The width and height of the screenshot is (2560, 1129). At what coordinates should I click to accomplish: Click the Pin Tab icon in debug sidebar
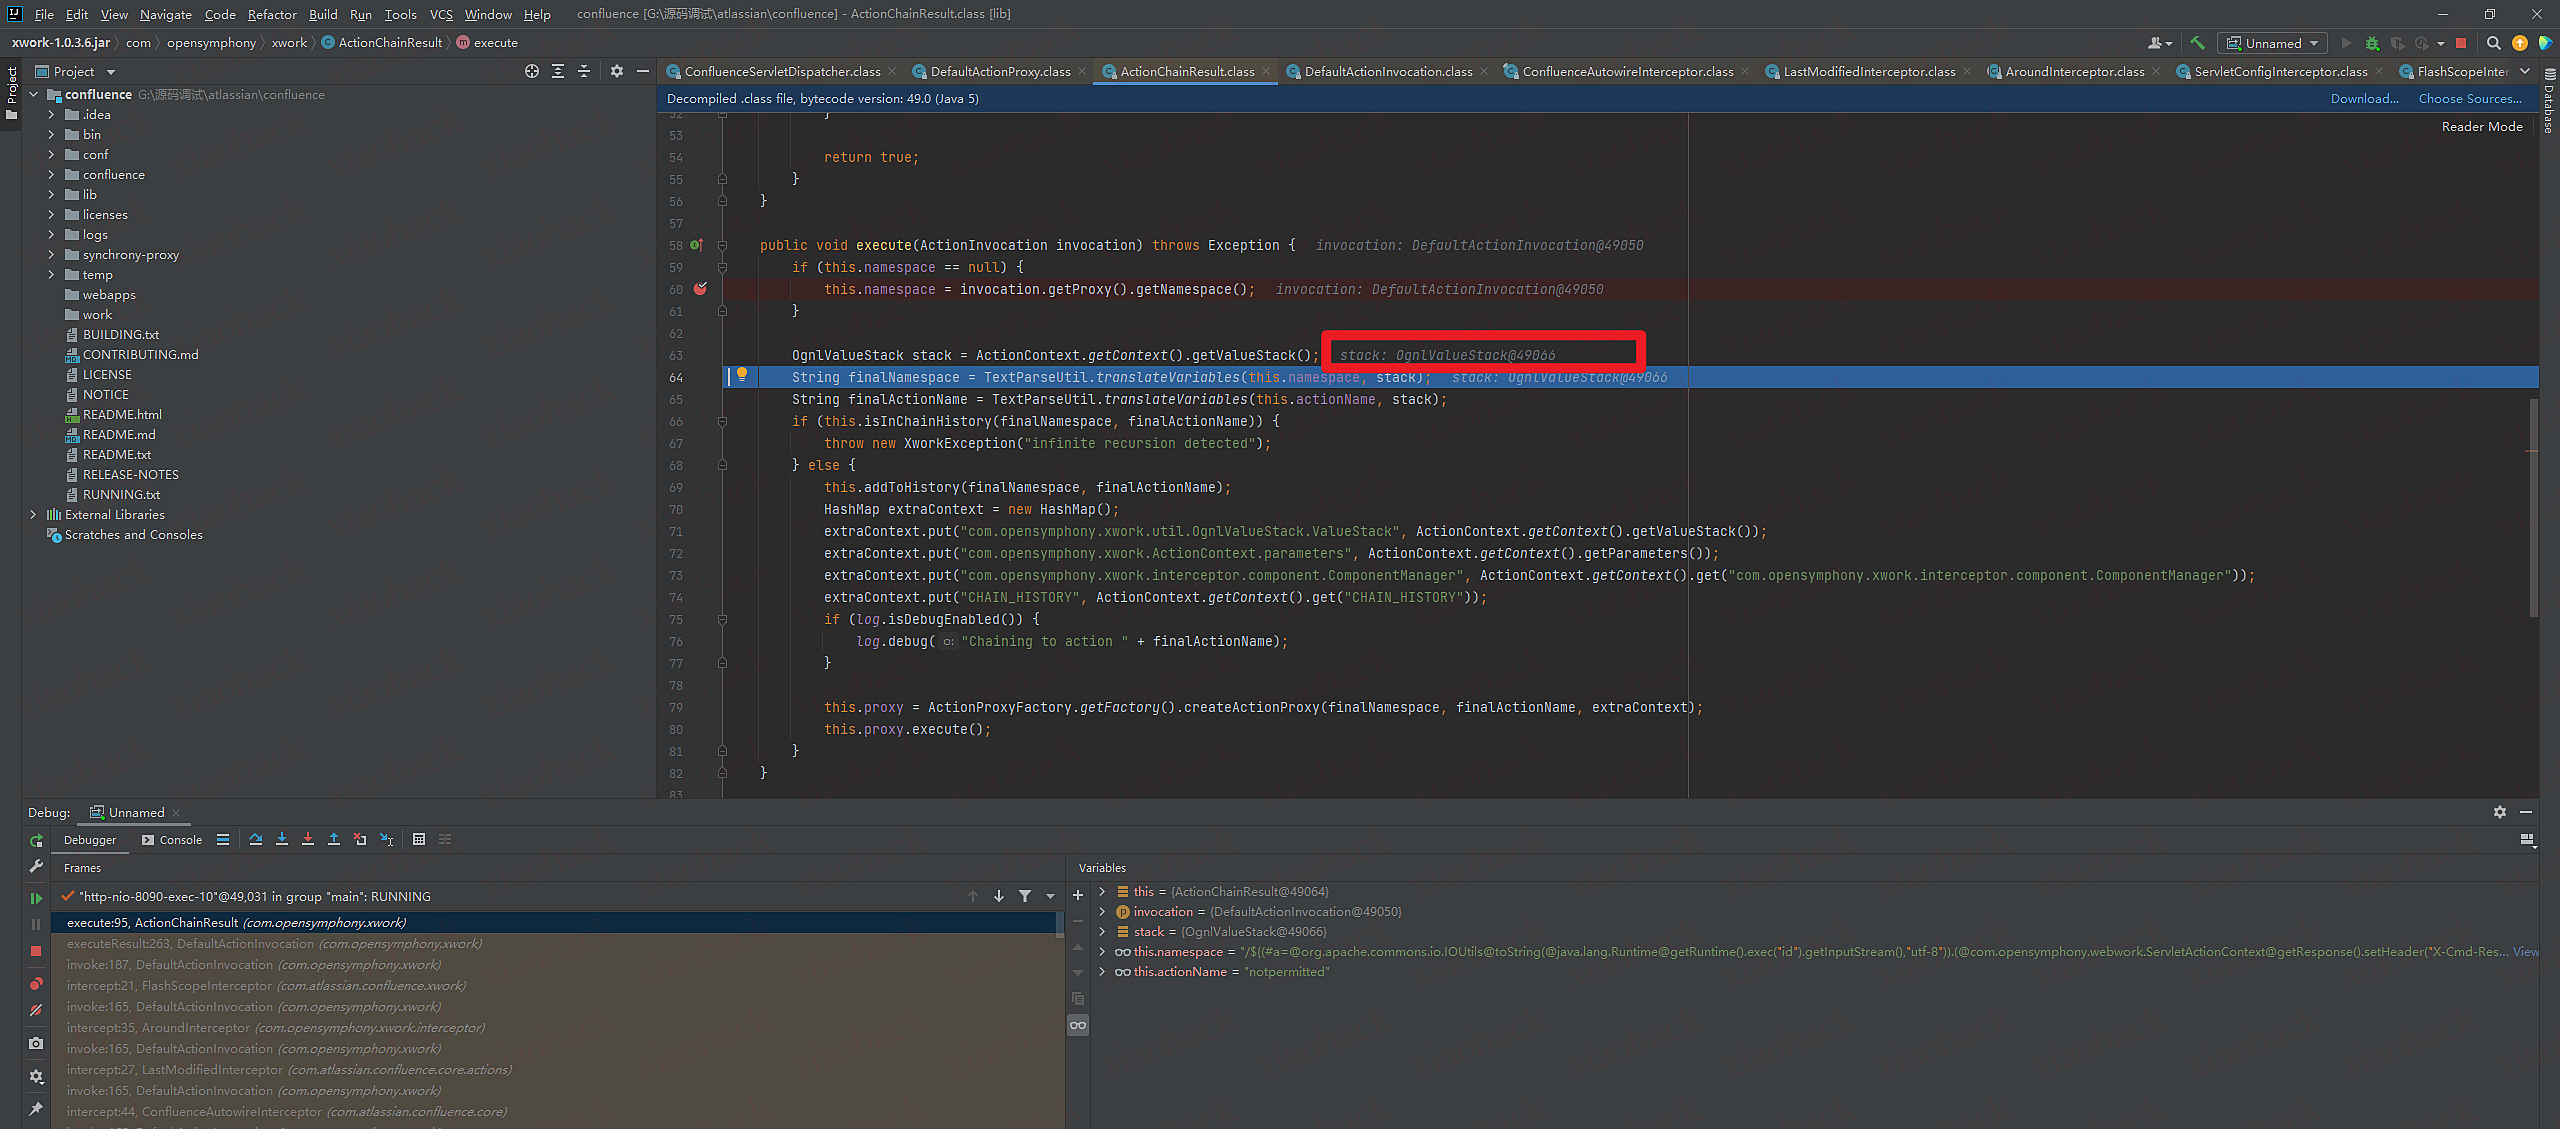36,1109
